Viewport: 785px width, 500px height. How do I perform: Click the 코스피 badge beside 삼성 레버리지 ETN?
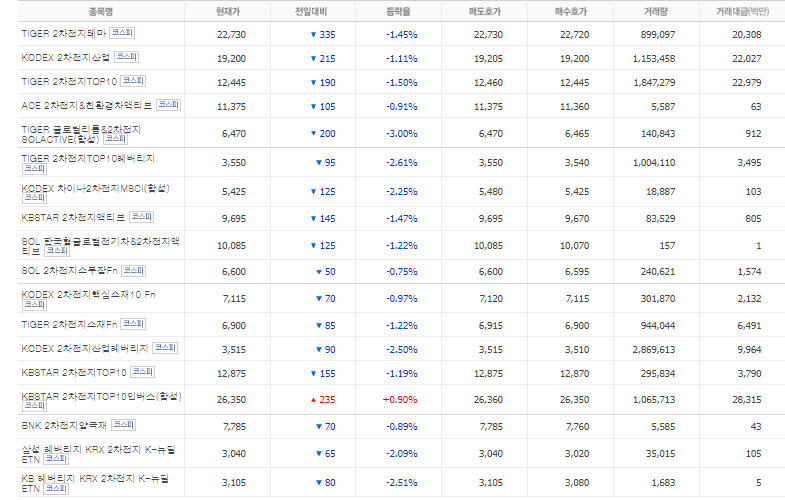56,459
